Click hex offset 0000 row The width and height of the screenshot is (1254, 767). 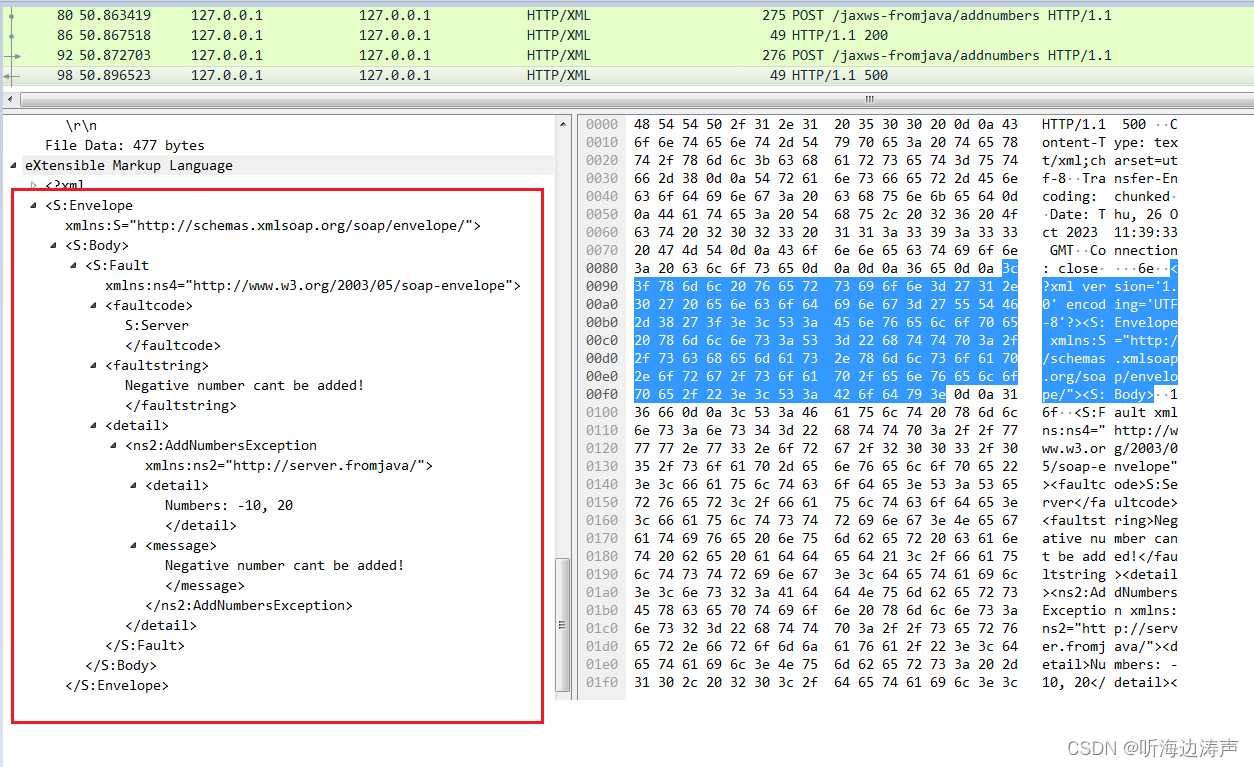pos(602,124)
